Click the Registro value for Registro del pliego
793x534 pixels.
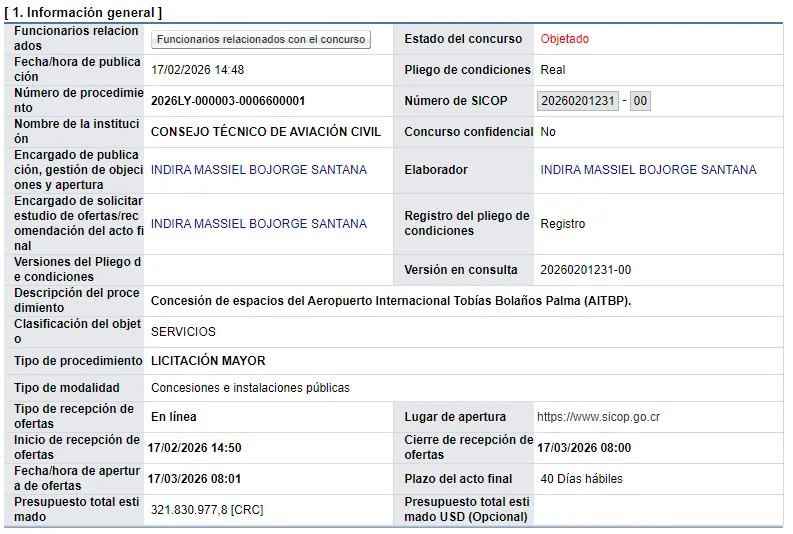pyautogui.click(x=562, y=224)
